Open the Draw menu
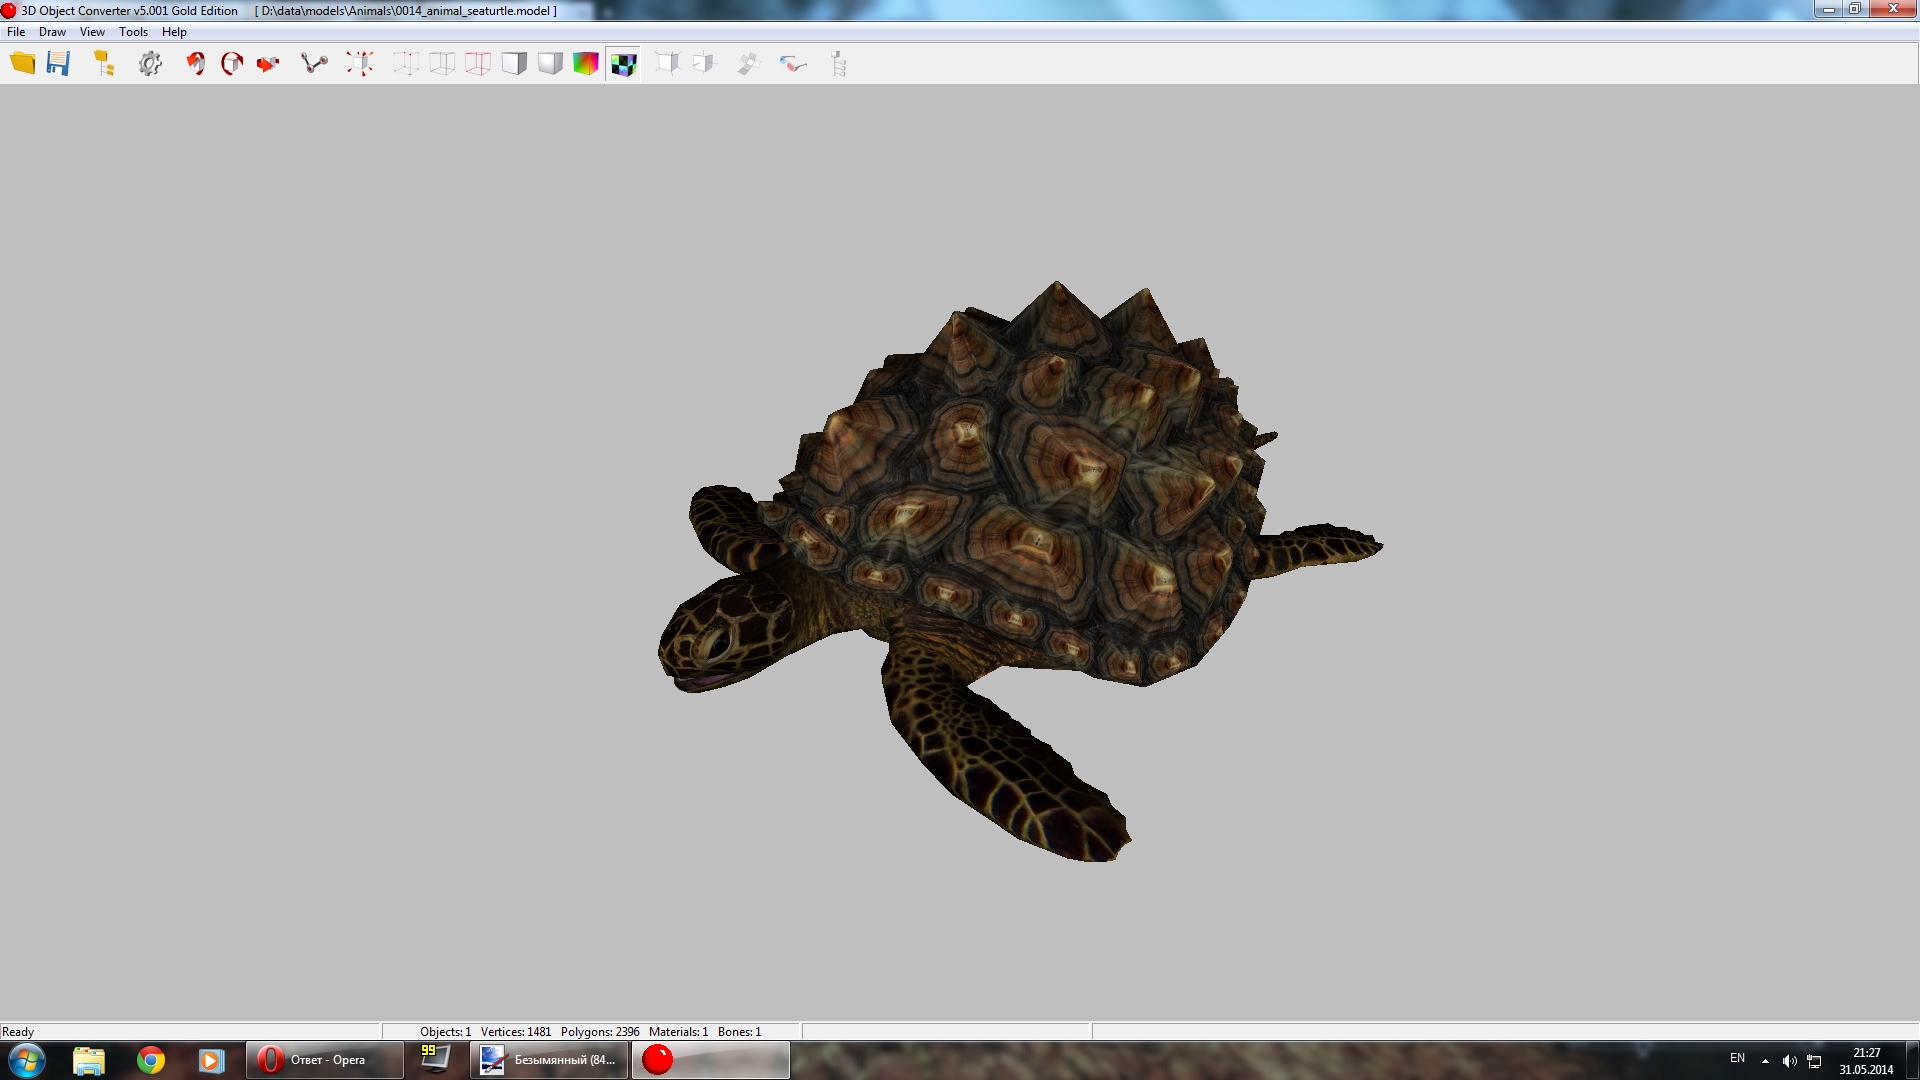The height and width of the screenshot is (1080, 1920). (52, 32)
